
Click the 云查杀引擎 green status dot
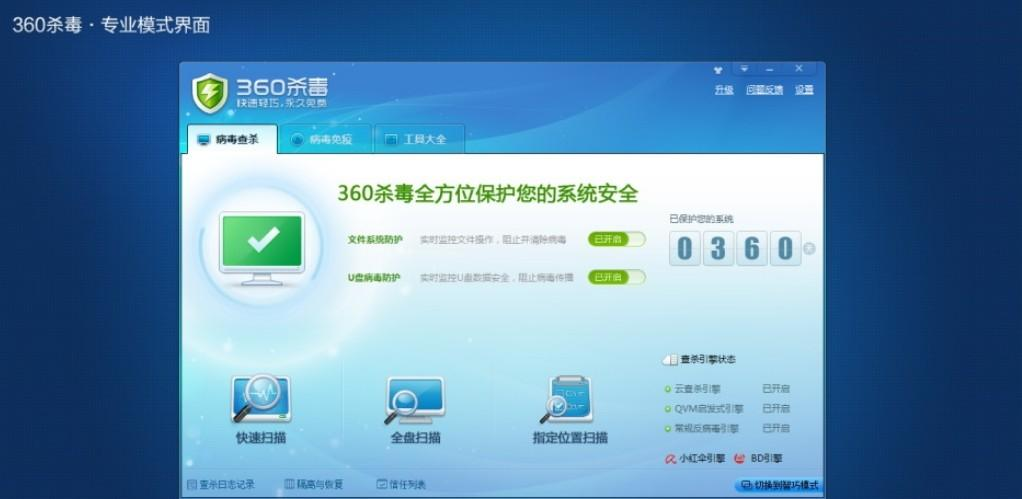[x=667, y=389]
